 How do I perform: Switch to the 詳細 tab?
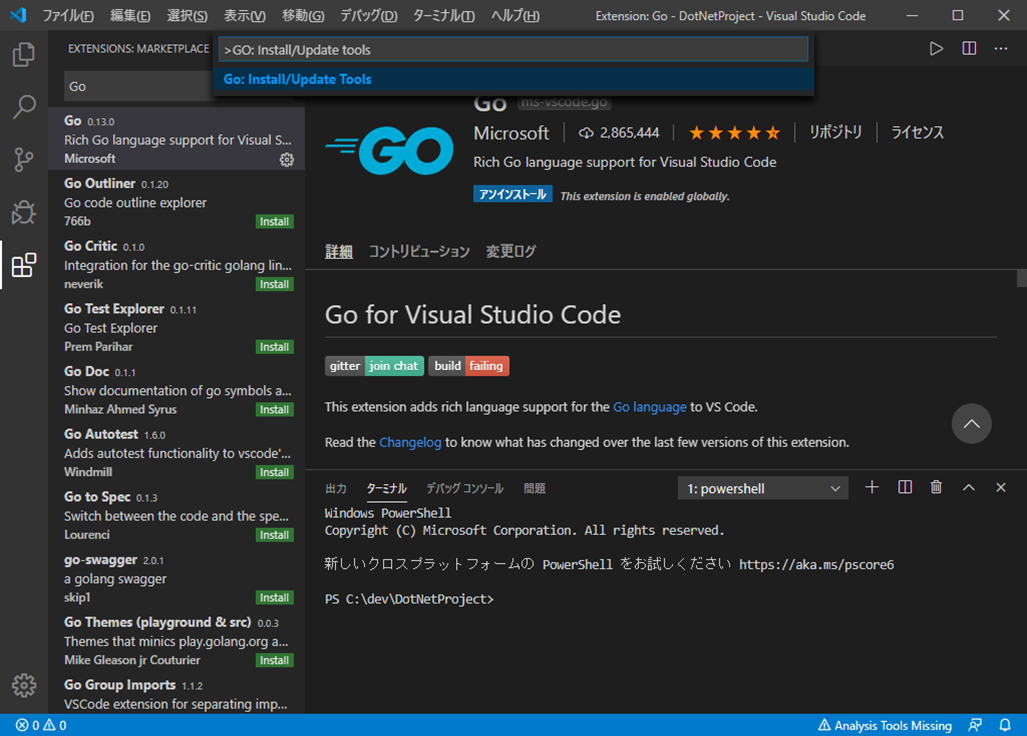click(339, 251)
